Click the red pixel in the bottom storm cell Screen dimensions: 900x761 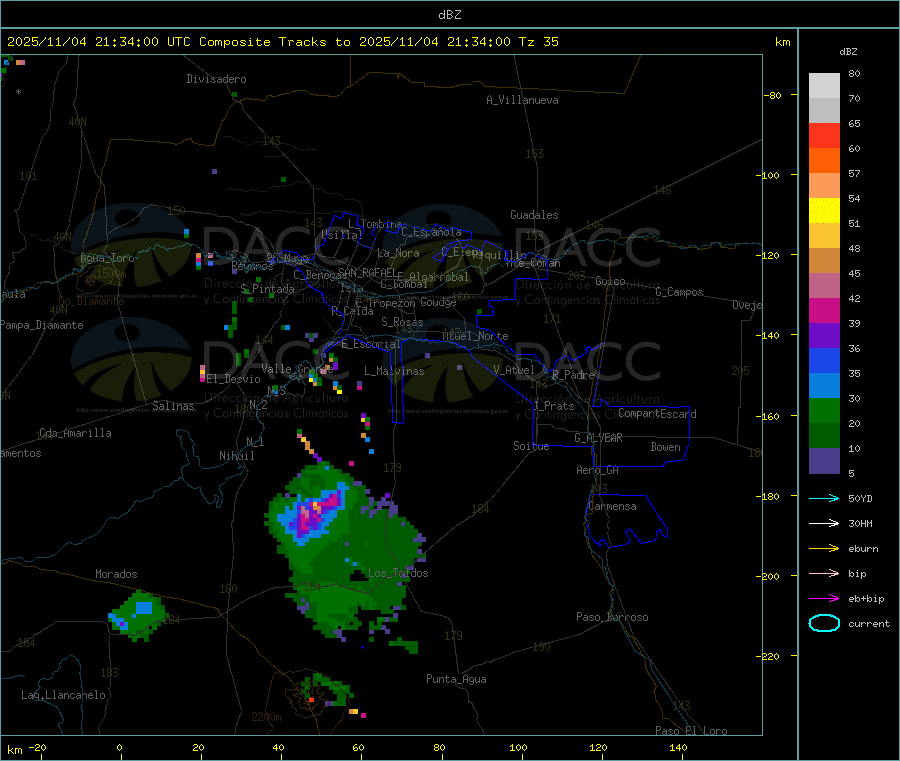point(312,699)
